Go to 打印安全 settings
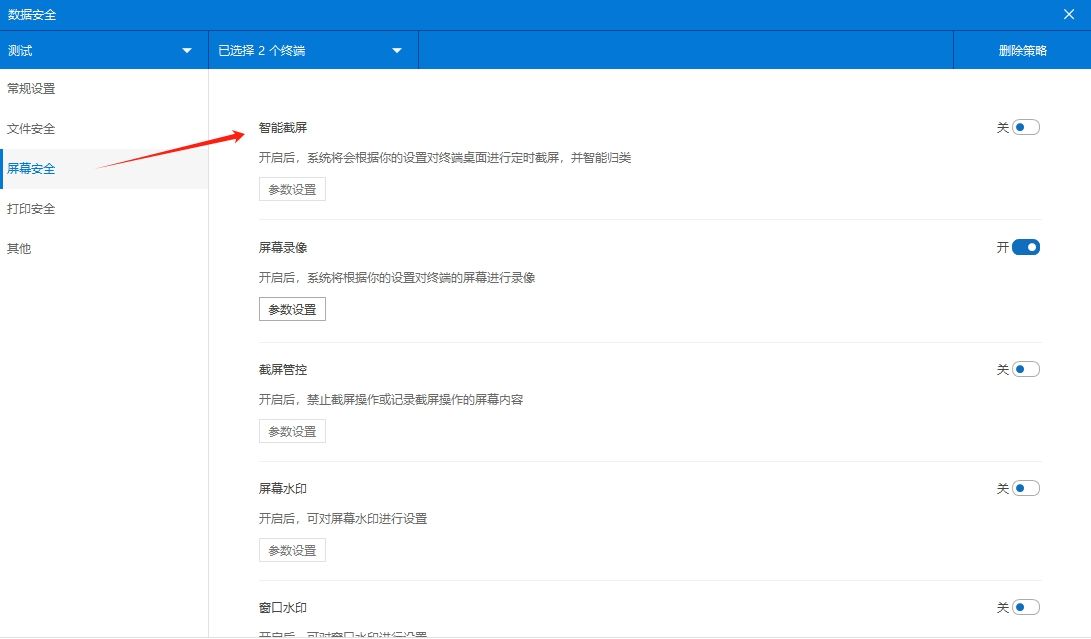The image size is (1091, 639). 104,209
